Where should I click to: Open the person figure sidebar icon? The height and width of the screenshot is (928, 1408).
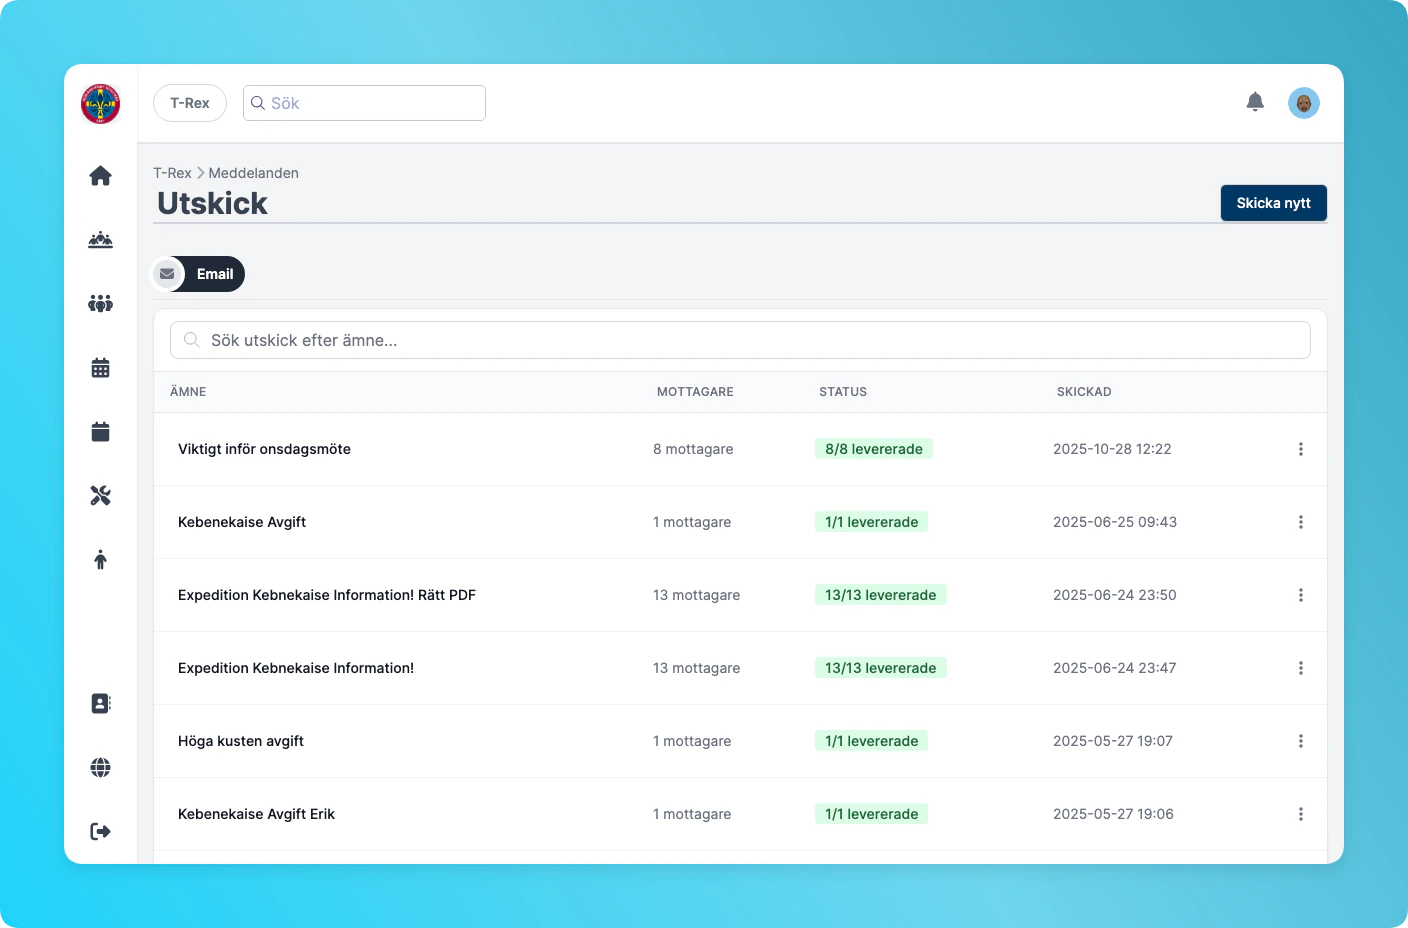(101, 560)
